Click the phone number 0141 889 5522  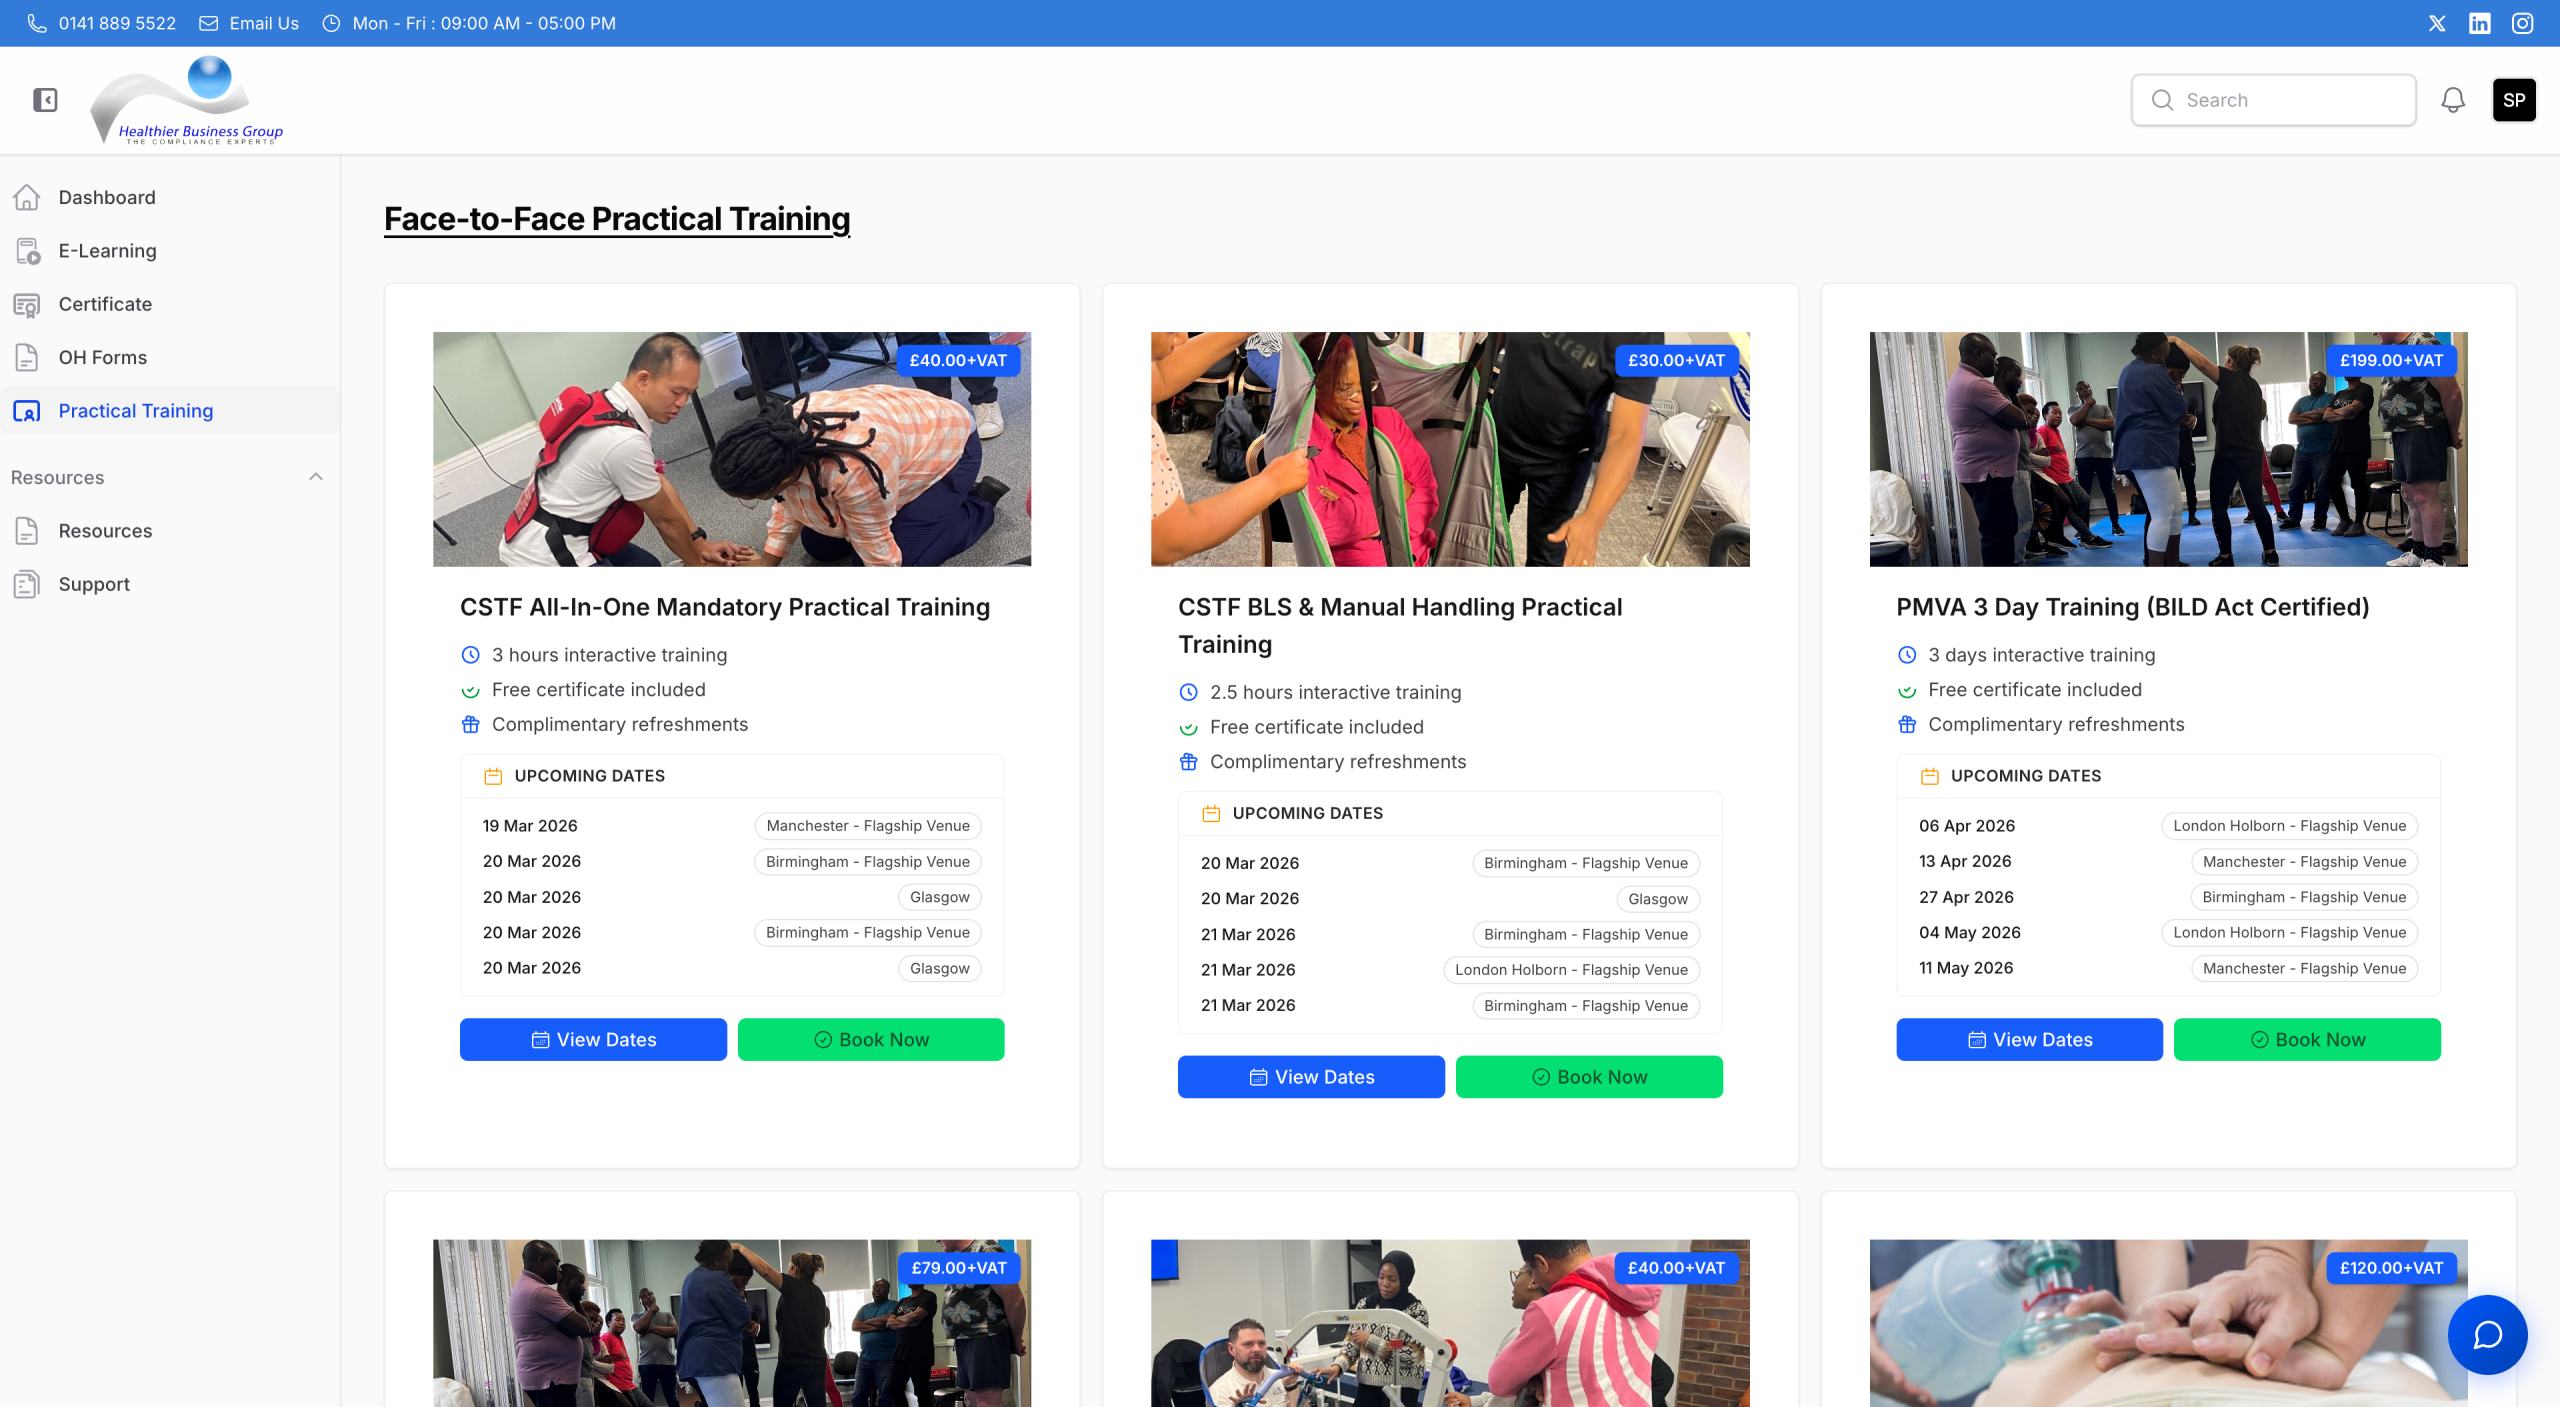coord(116,23)
